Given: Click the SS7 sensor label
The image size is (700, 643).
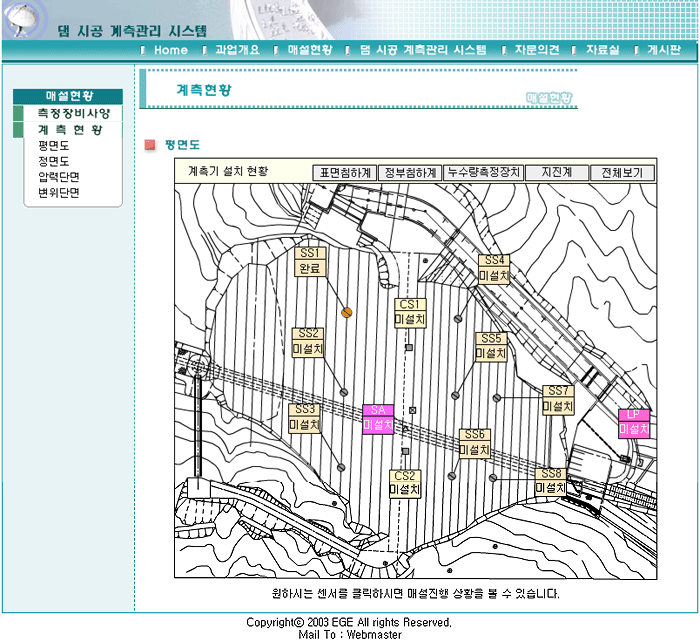Looking at the screenshot, I should point(557,400).
